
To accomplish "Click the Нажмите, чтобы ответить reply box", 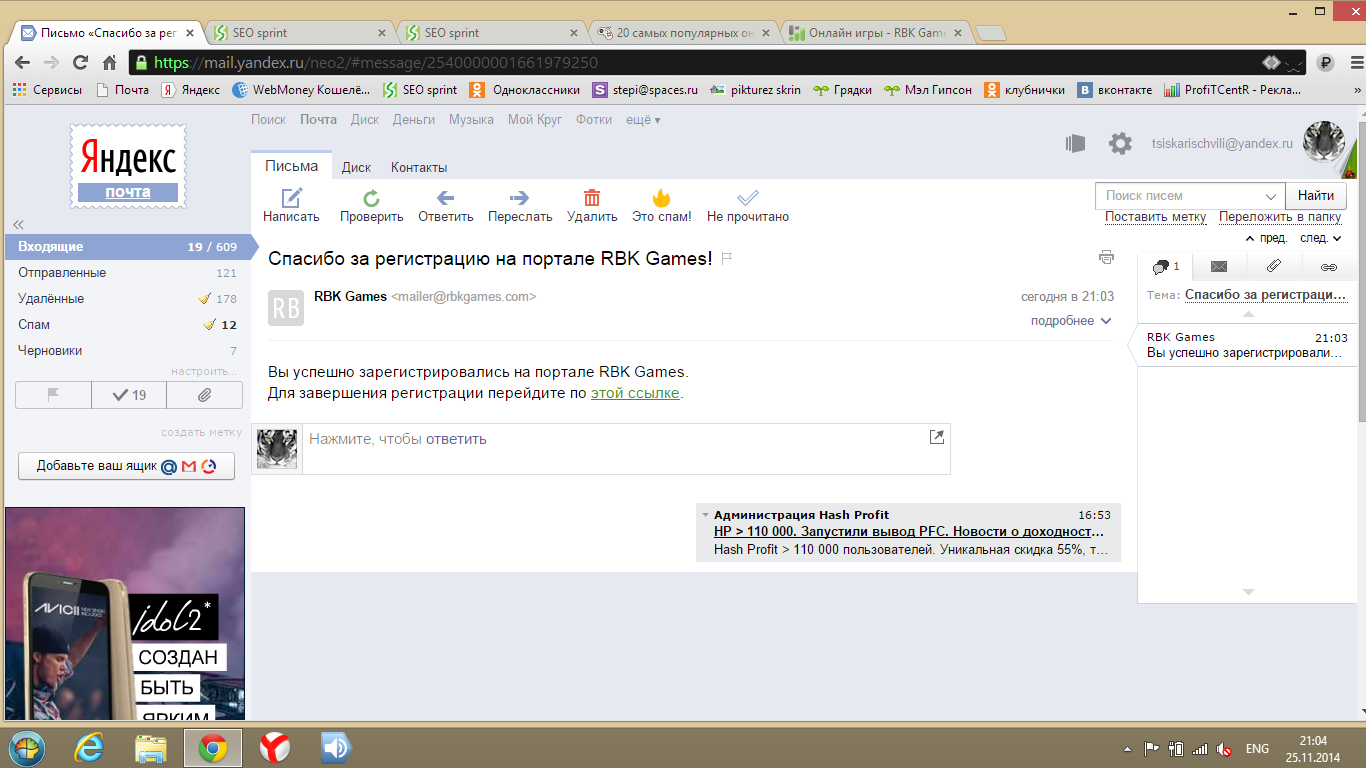I will pyautogui.click(x=626, y=448).
